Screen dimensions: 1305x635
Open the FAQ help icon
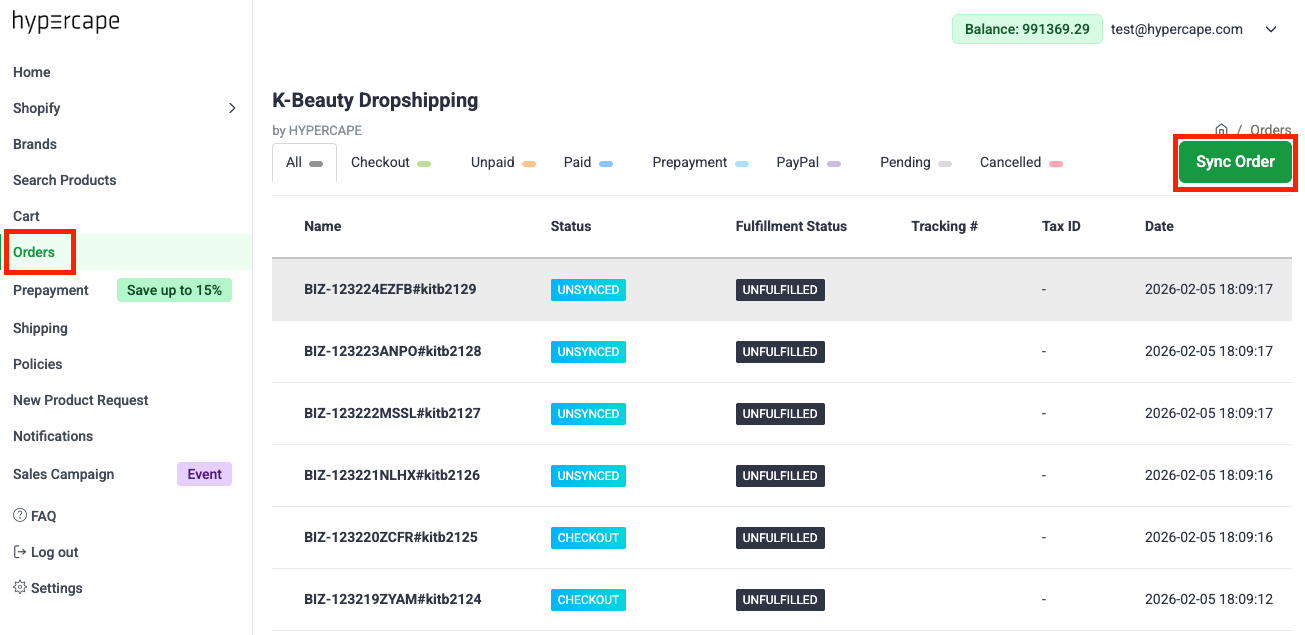pos(18,515)
